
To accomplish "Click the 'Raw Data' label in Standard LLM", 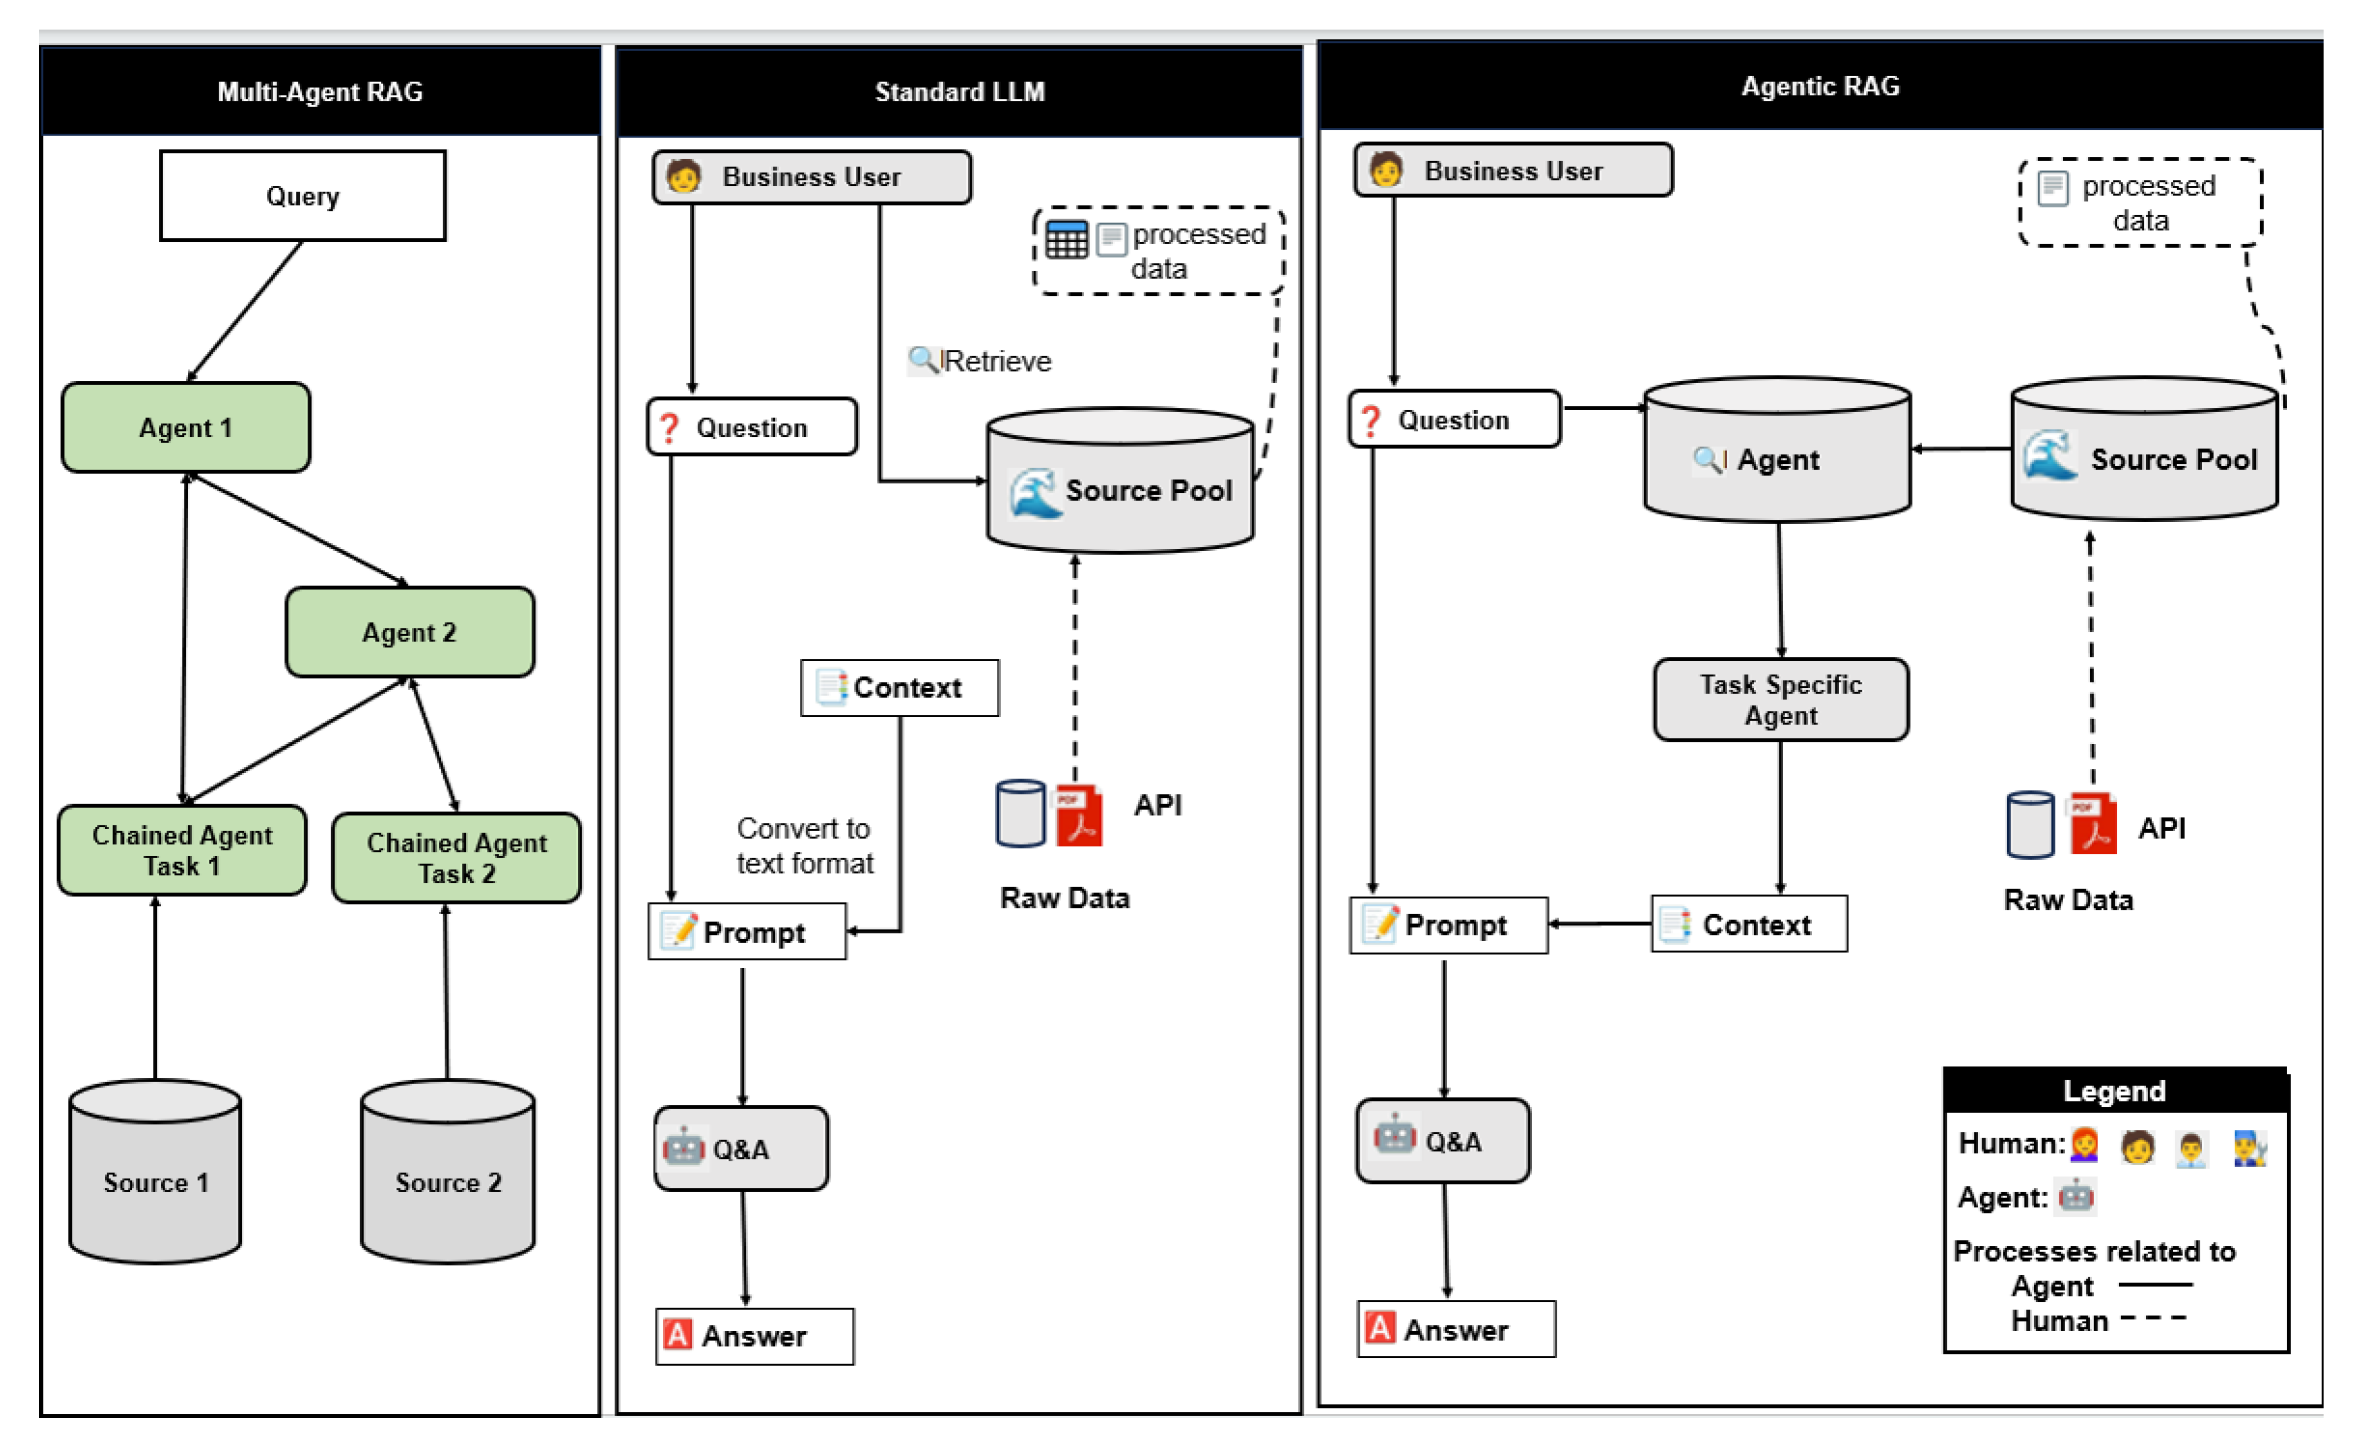I will (x=1065, y=898).
